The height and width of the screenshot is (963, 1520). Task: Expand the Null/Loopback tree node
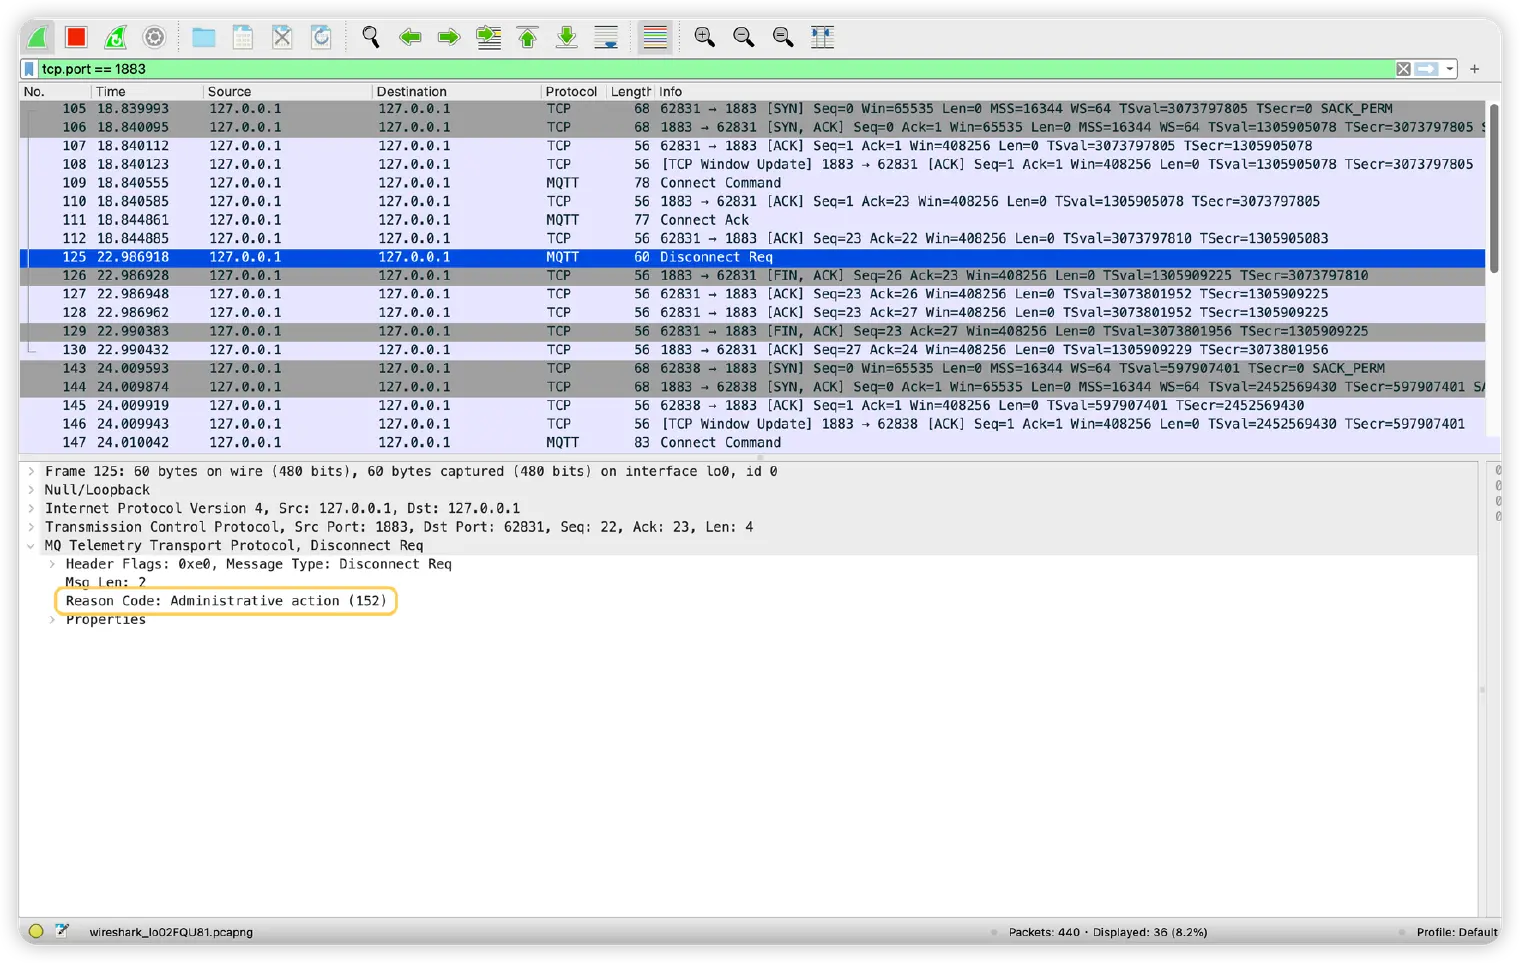point(31,490)
